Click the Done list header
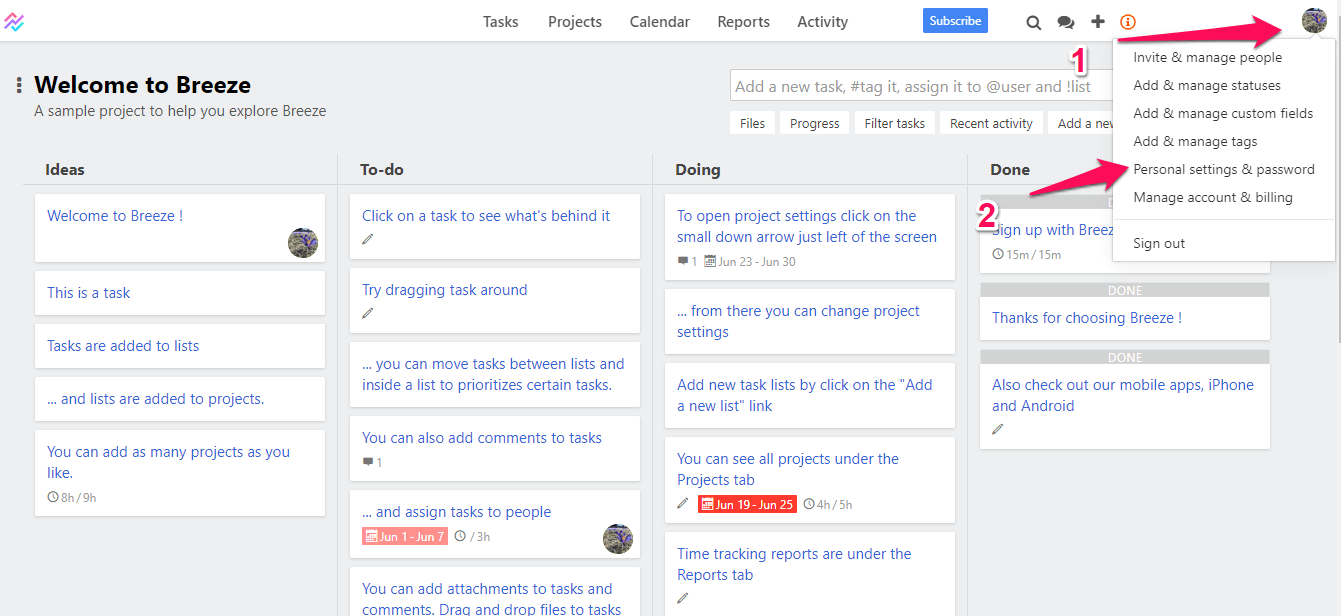Screen dimensions: 1341x616 point(1010,170)
